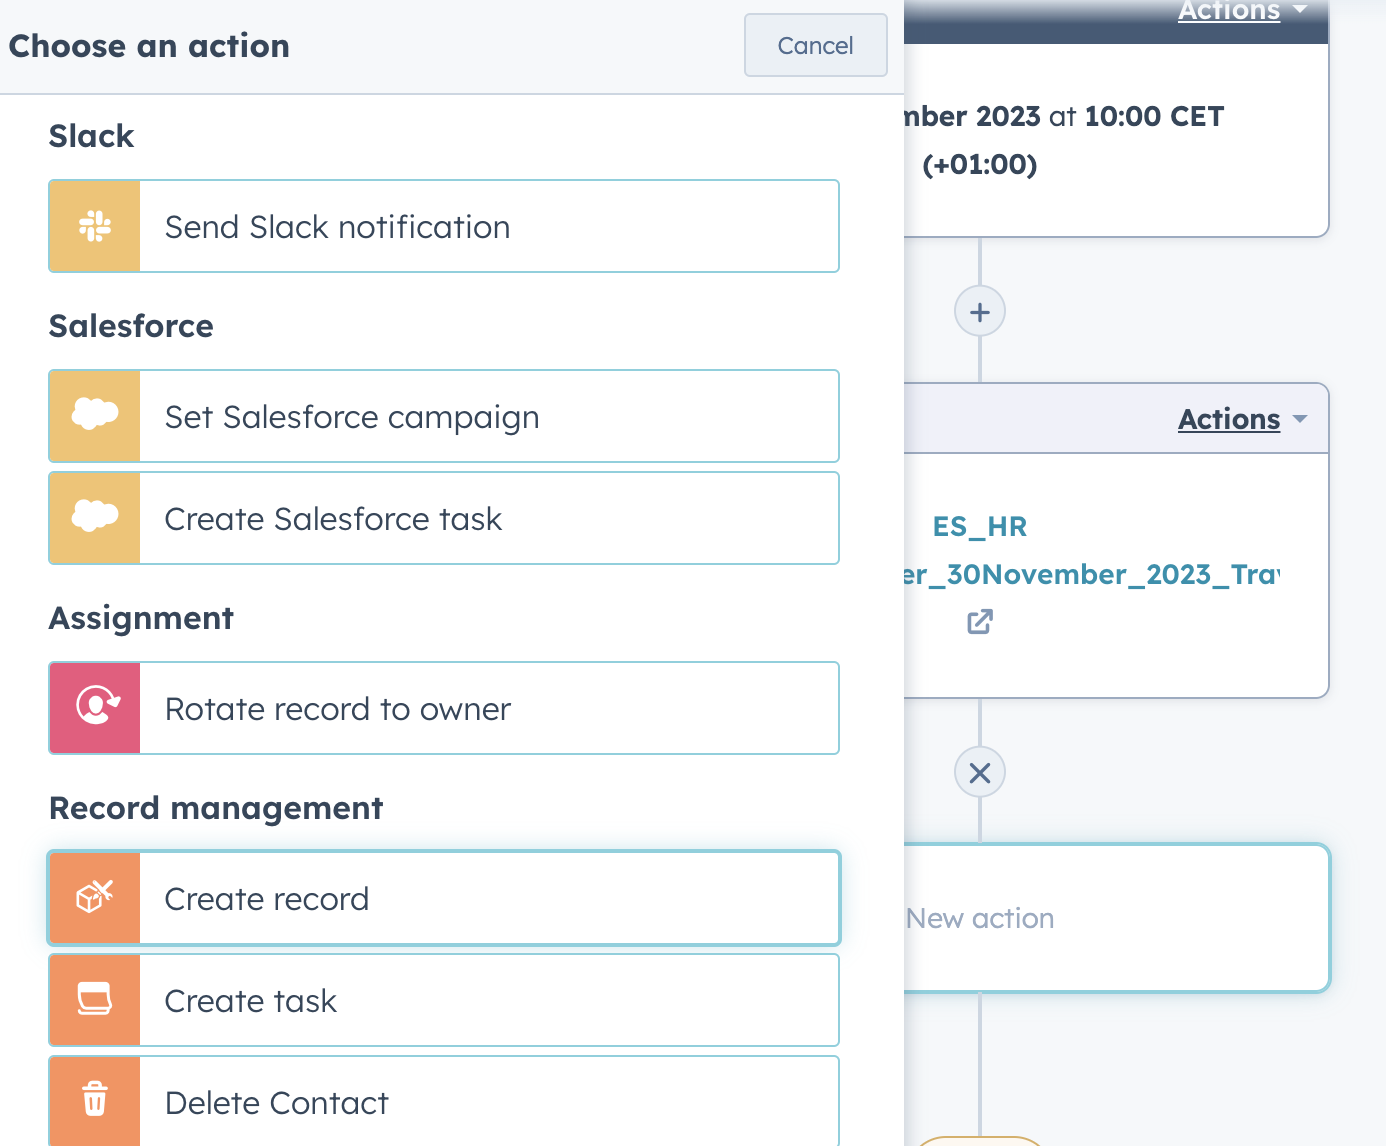Click the rotate icon on Rotate record to owner

point(94,708)
